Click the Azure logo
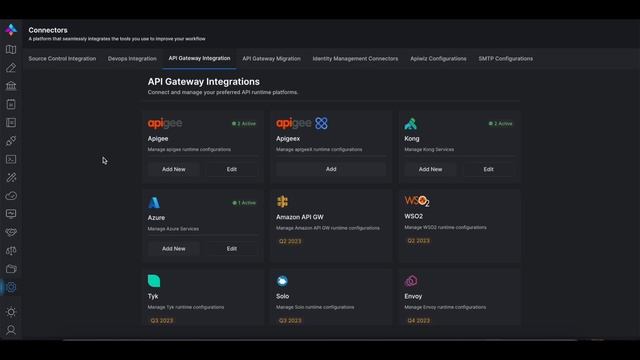 tap(154, 202)
